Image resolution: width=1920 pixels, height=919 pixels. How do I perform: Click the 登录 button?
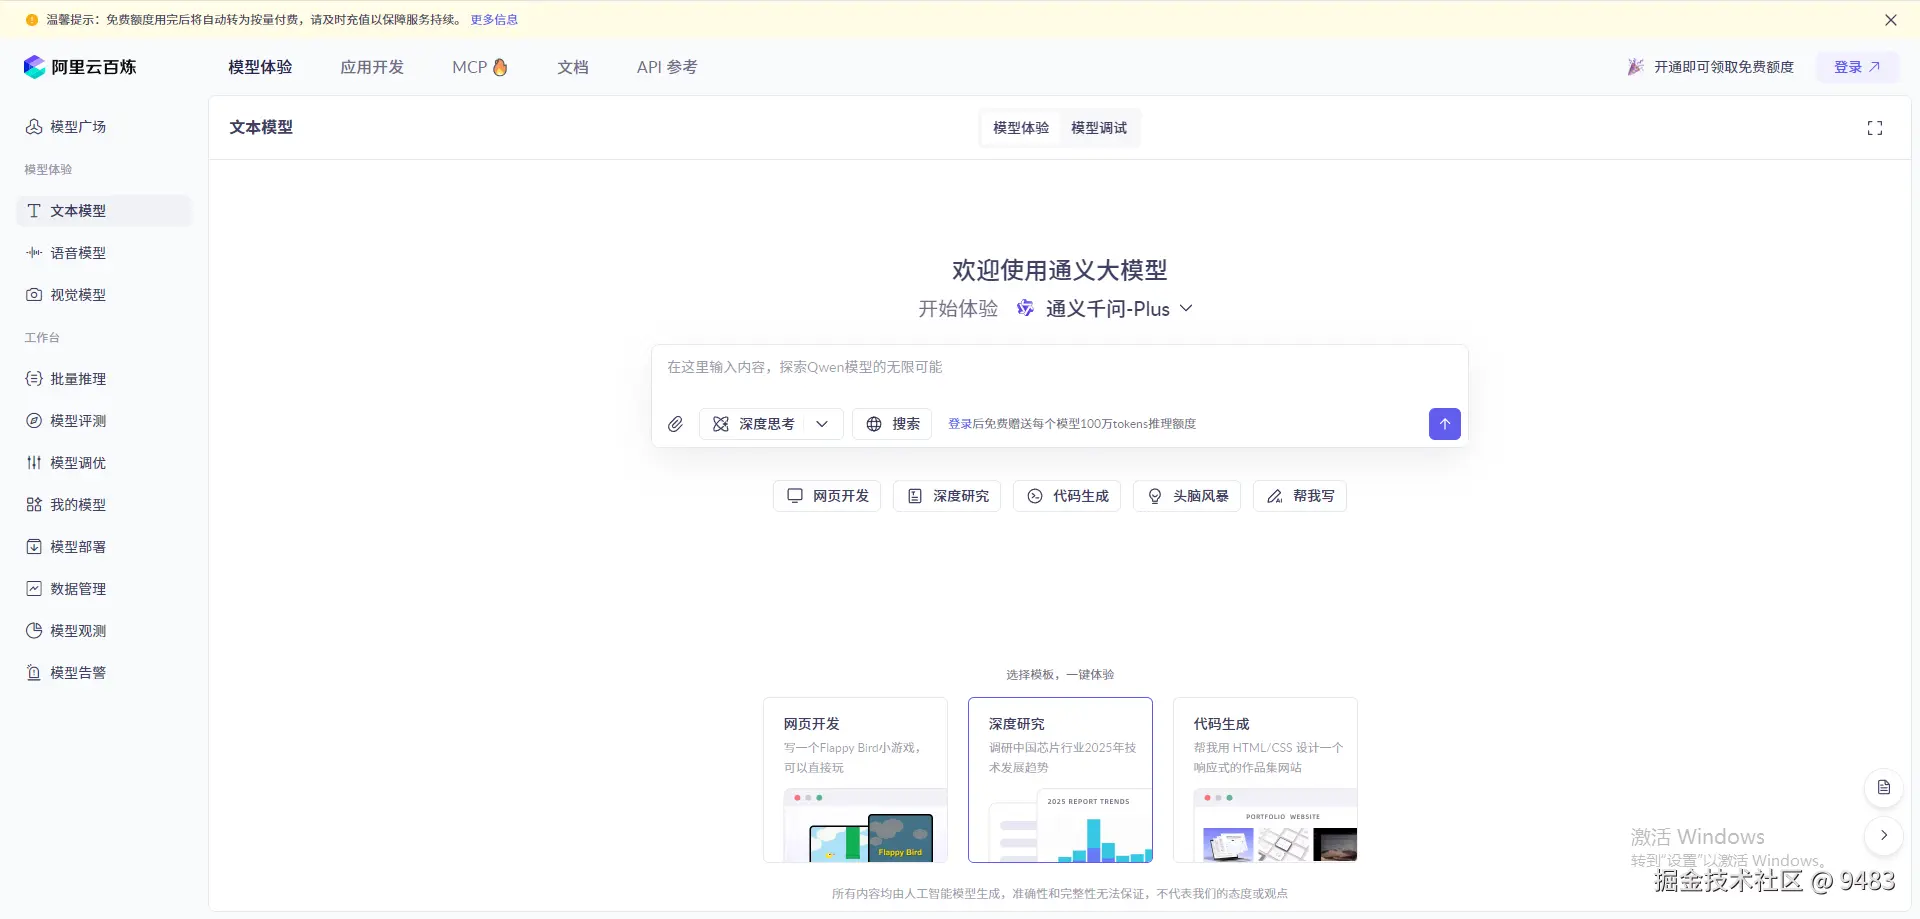tap(1857, 67)
